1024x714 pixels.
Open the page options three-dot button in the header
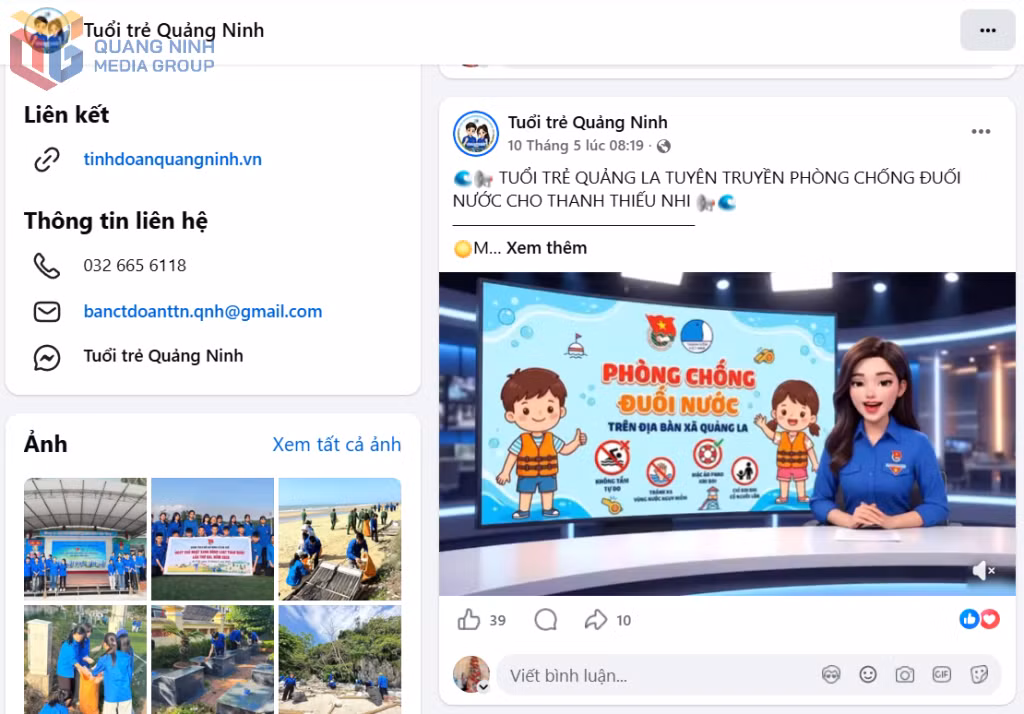(987, 30)
